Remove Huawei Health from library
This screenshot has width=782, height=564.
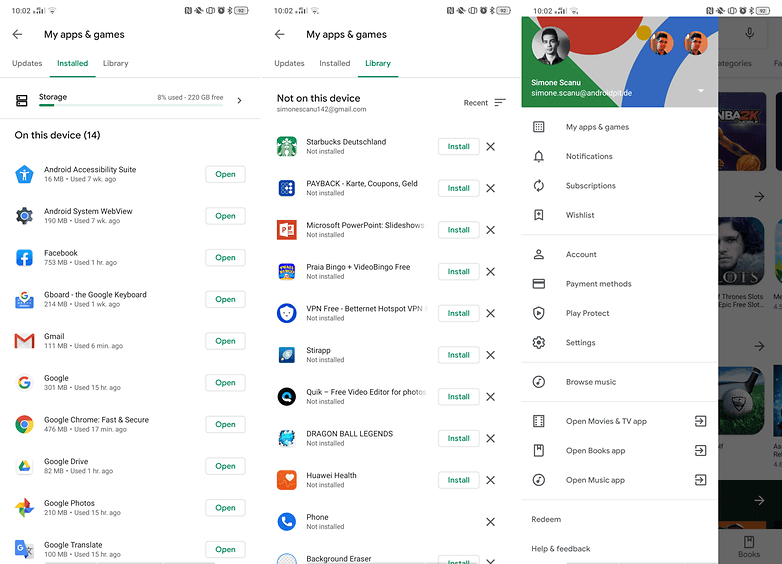point(491,480)
